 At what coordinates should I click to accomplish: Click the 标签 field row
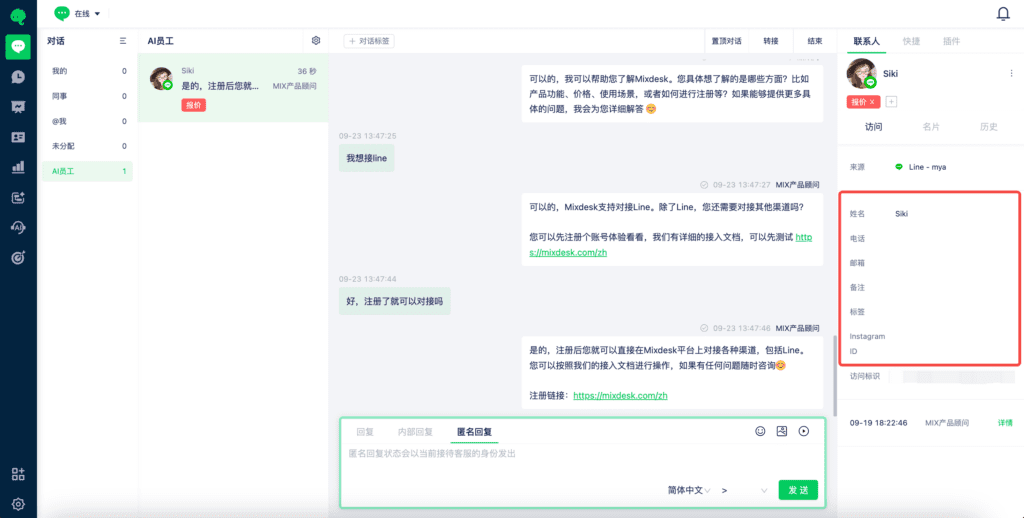[930, 312]
